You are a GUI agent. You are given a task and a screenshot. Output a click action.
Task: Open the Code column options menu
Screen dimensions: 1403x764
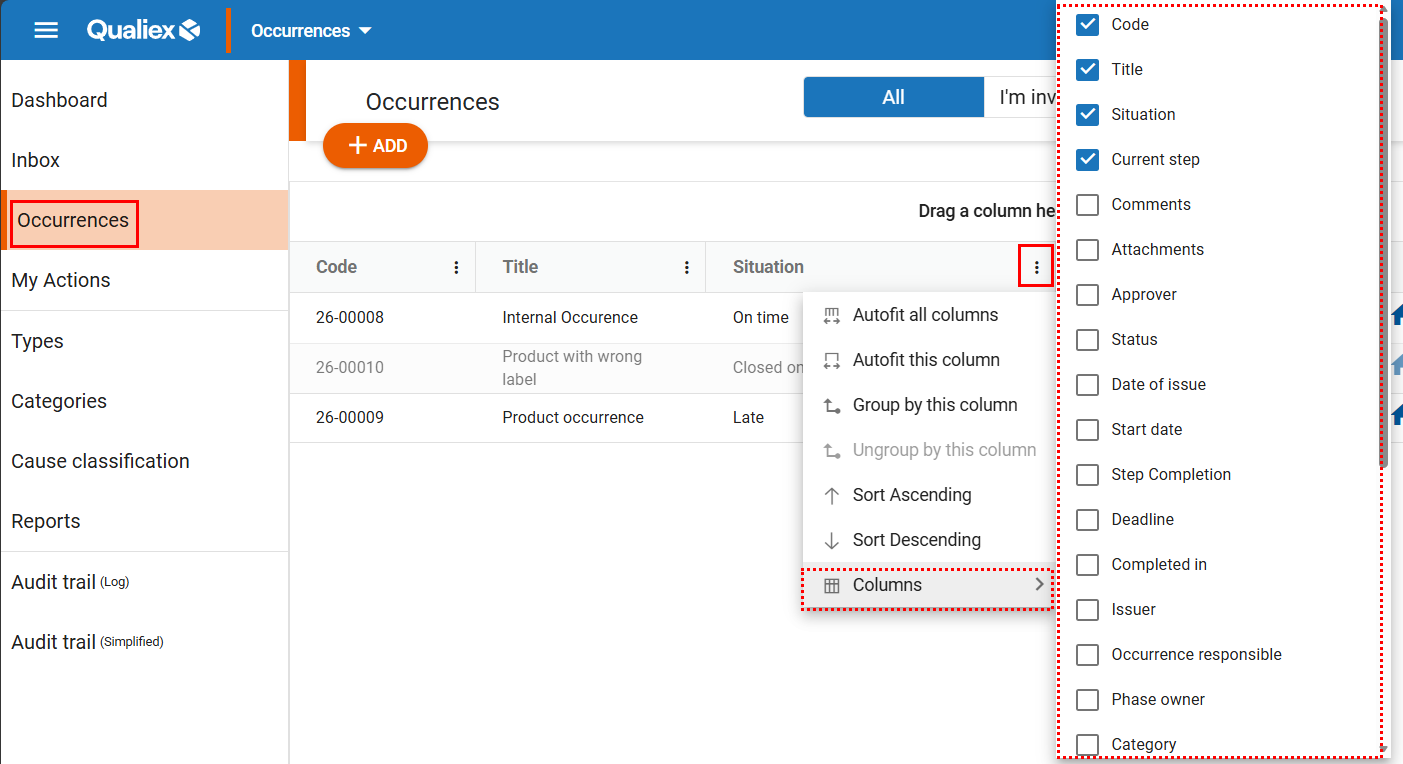click(x=456, y=267)
